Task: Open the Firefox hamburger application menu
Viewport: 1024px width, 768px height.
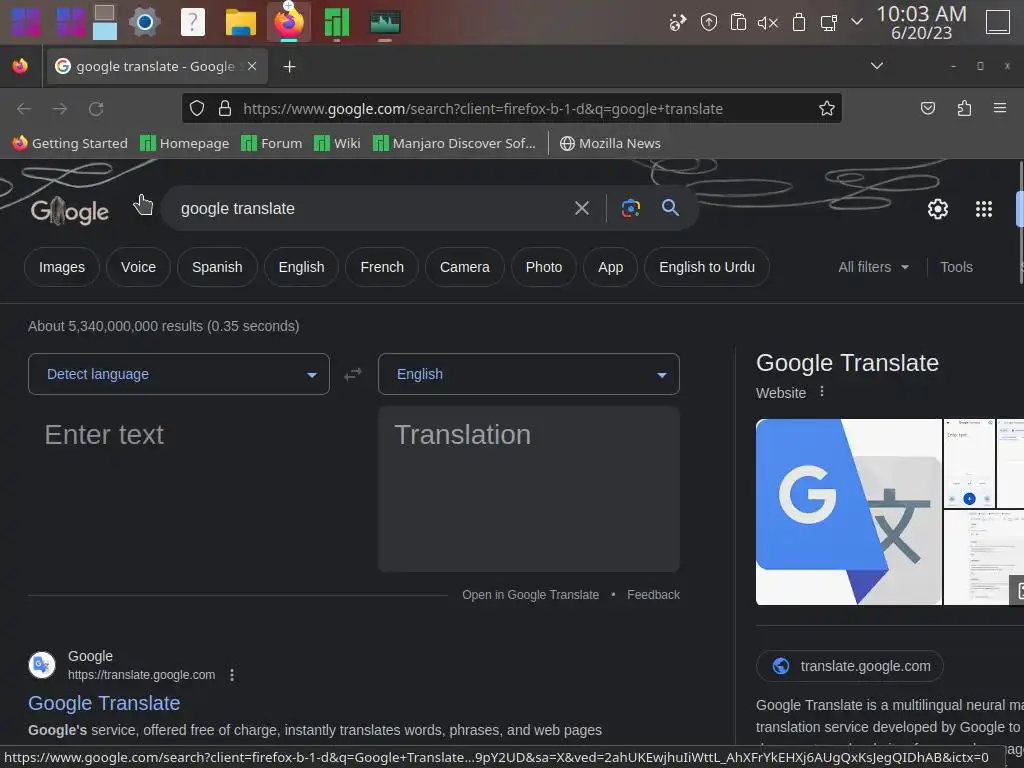Action: tap(999, 108)
